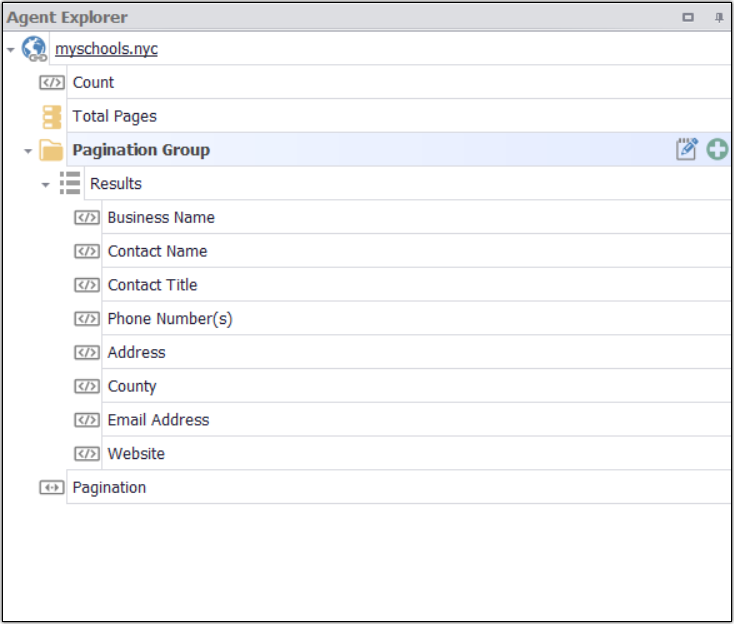The height and width of the screenshot is (625, 735).
Task: Collapse the myschools.nyc root node
Action: tap(10, 50)
